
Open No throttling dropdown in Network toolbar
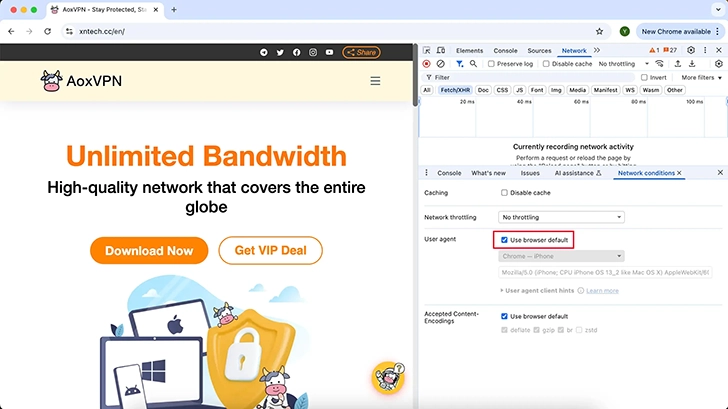coord(623,64)
